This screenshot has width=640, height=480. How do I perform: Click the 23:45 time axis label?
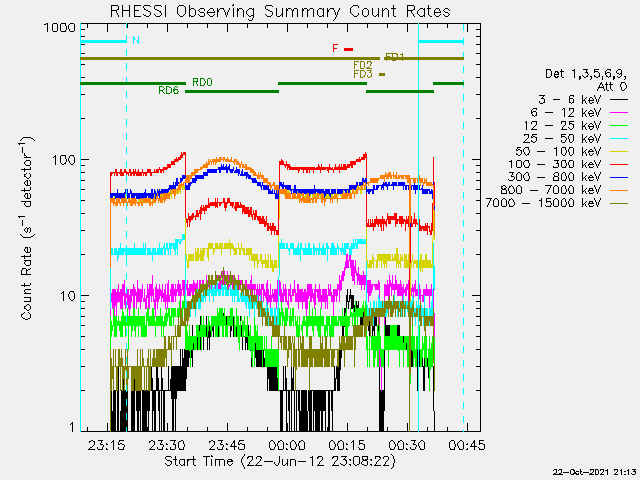tap(227, 445)
